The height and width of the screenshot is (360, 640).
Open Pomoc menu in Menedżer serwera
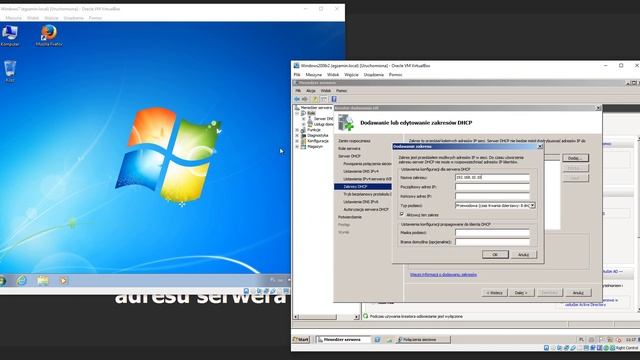tap(341, 91)
